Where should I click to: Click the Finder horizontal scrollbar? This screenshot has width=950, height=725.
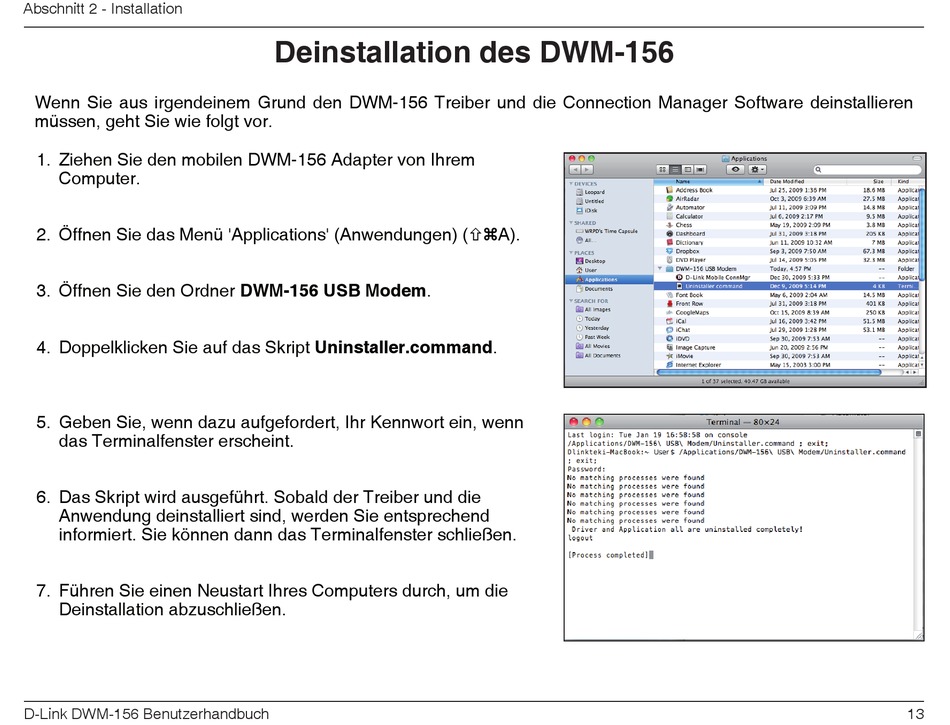[x=768, y=372]
